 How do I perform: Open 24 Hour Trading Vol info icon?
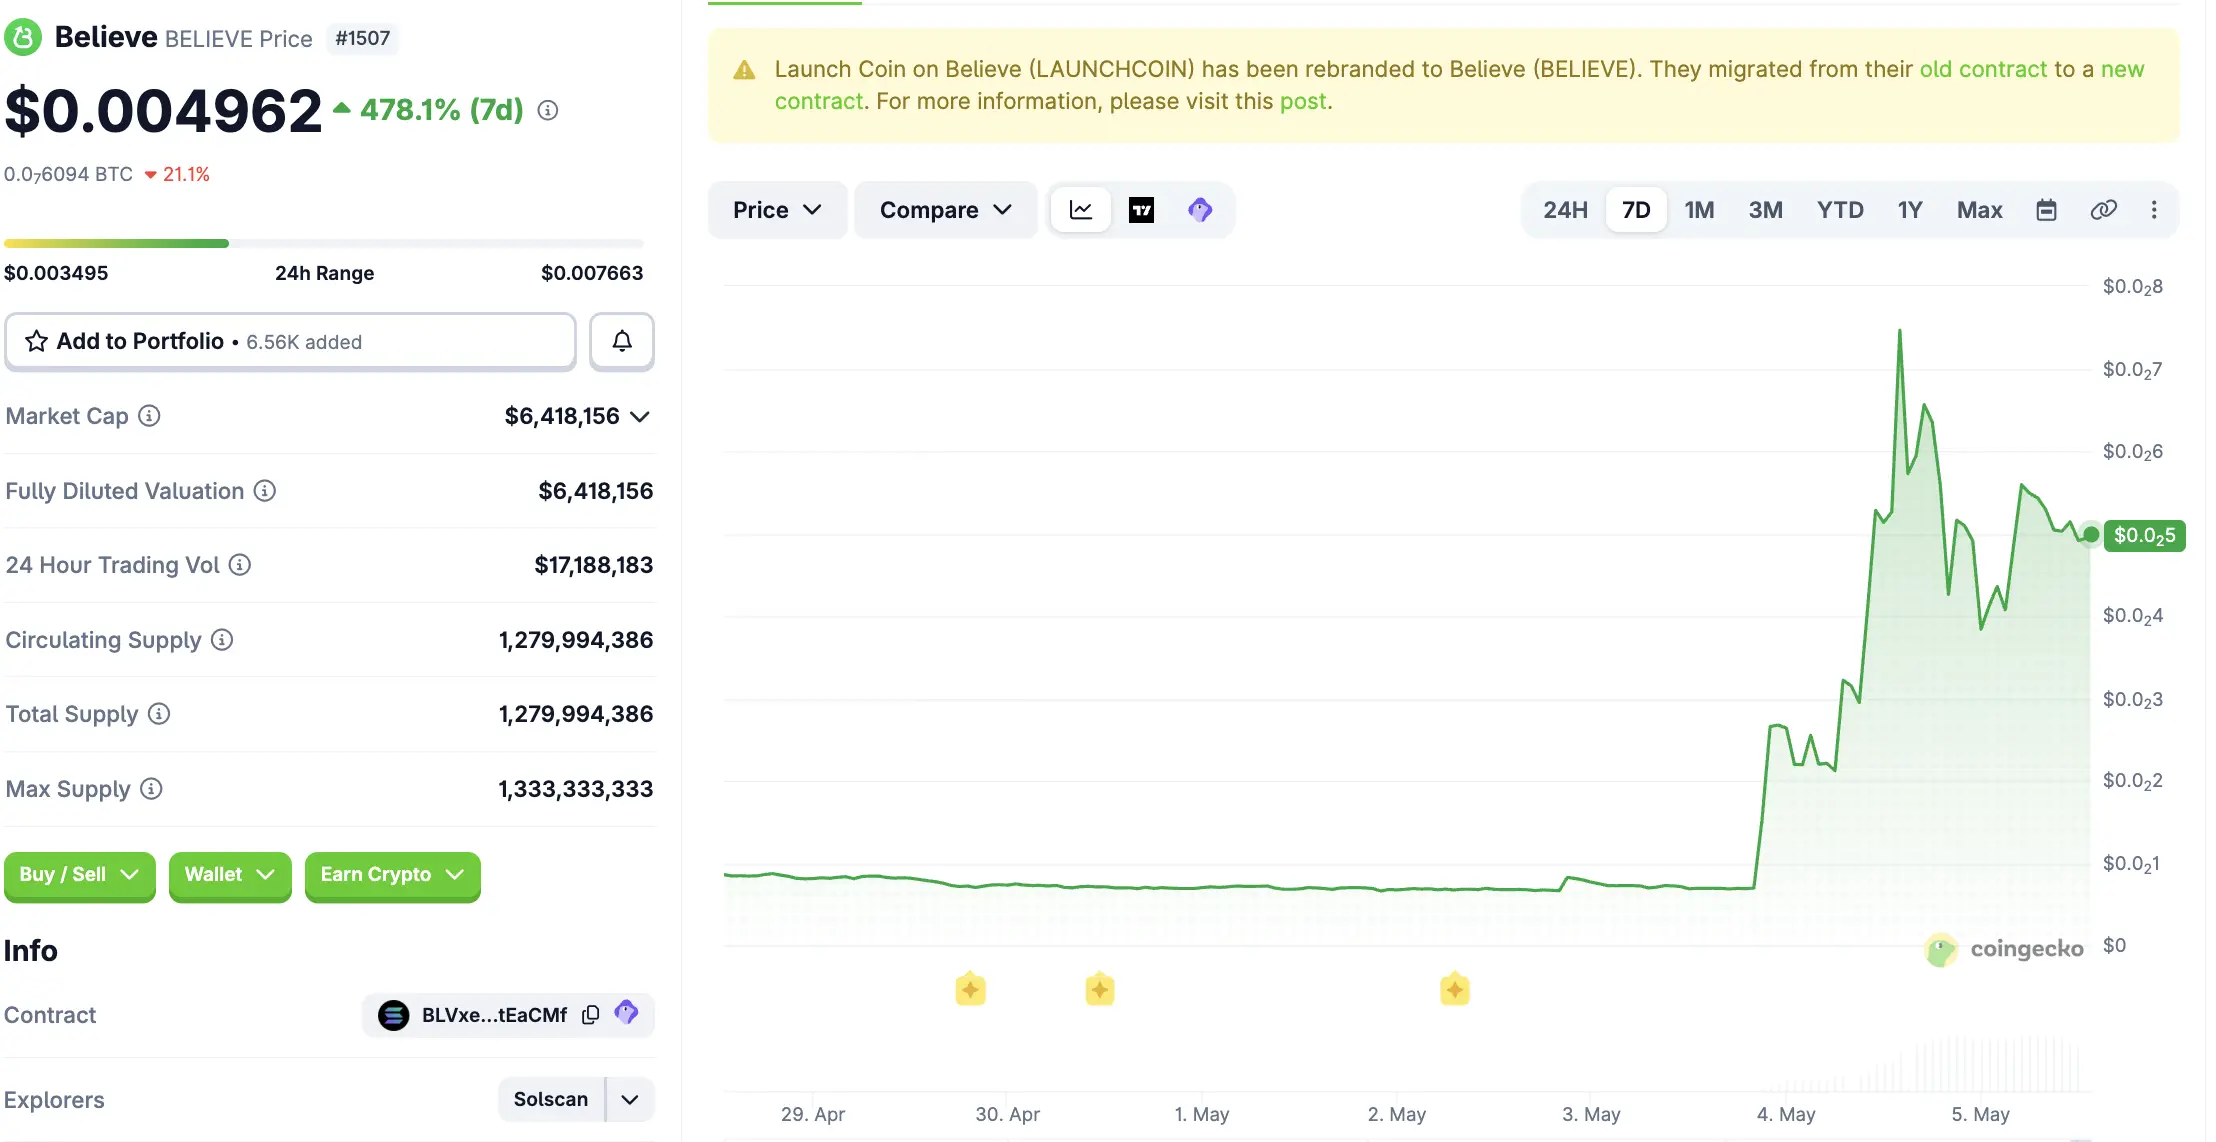240,565
